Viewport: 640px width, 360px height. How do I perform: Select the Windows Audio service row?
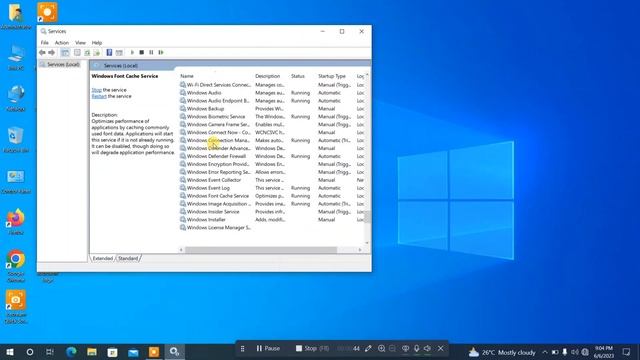(x=271, y=93)
